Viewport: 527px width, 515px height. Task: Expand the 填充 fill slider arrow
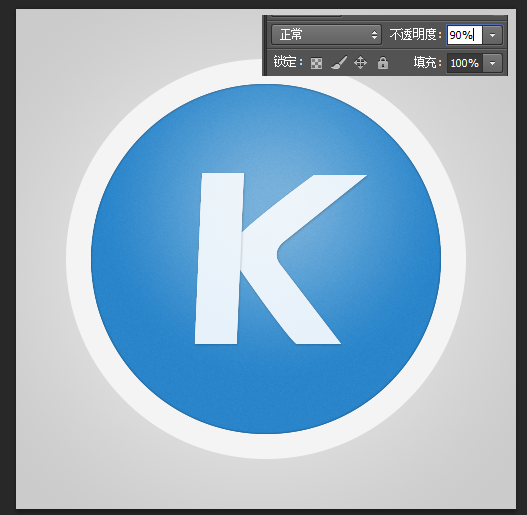pyautogui.click(x=492, y=63)
